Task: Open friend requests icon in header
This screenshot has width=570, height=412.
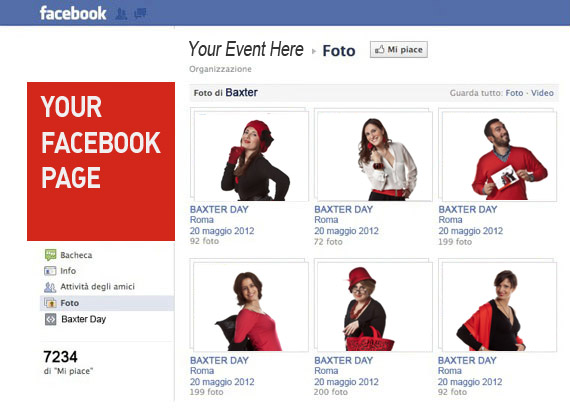Action: [121, 14]
